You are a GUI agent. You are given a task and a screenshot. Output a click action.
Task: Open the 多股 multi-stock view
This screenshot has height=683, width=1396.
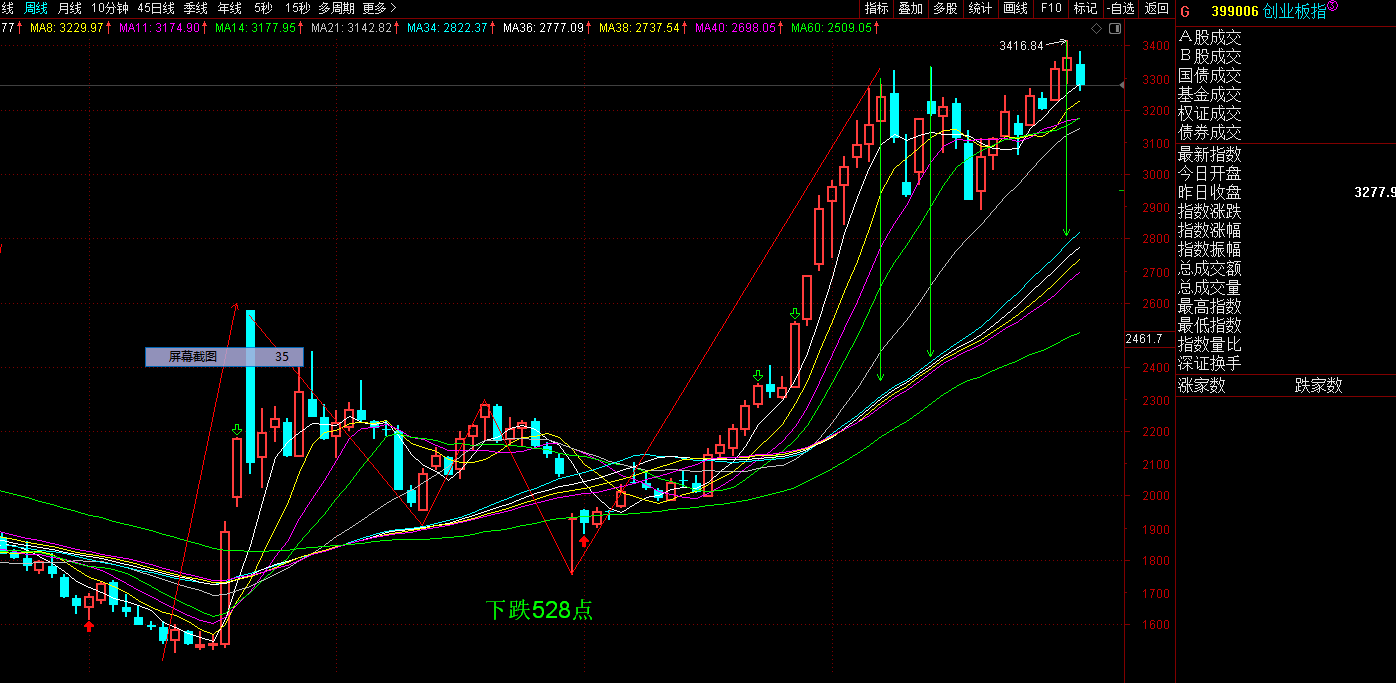945,8
